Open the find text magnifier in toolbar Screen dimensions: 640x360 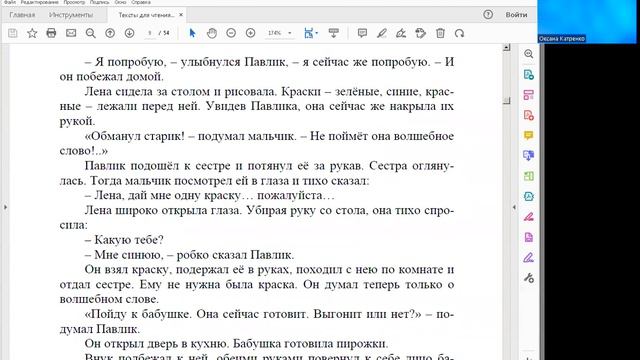[91, 33]
